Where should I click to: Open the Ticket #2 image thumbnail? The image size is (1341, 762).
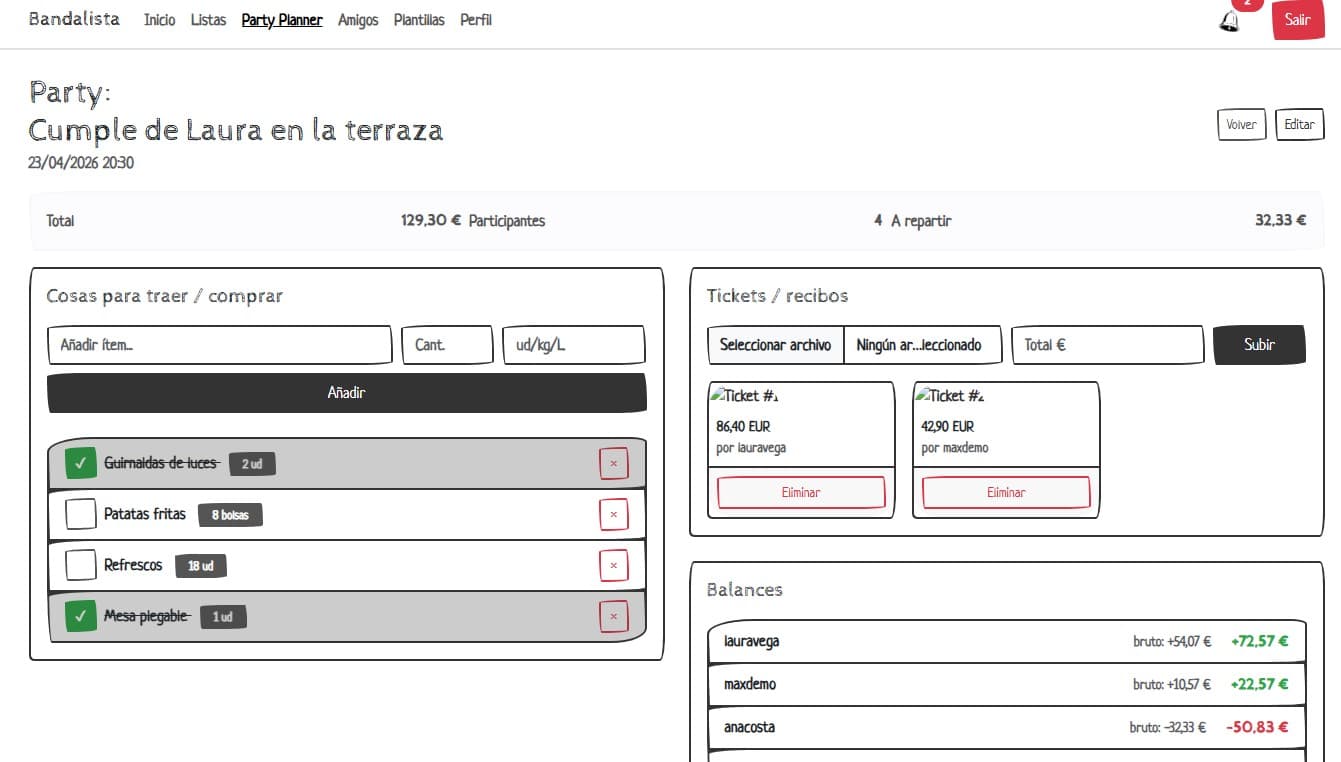pos(950,396)
